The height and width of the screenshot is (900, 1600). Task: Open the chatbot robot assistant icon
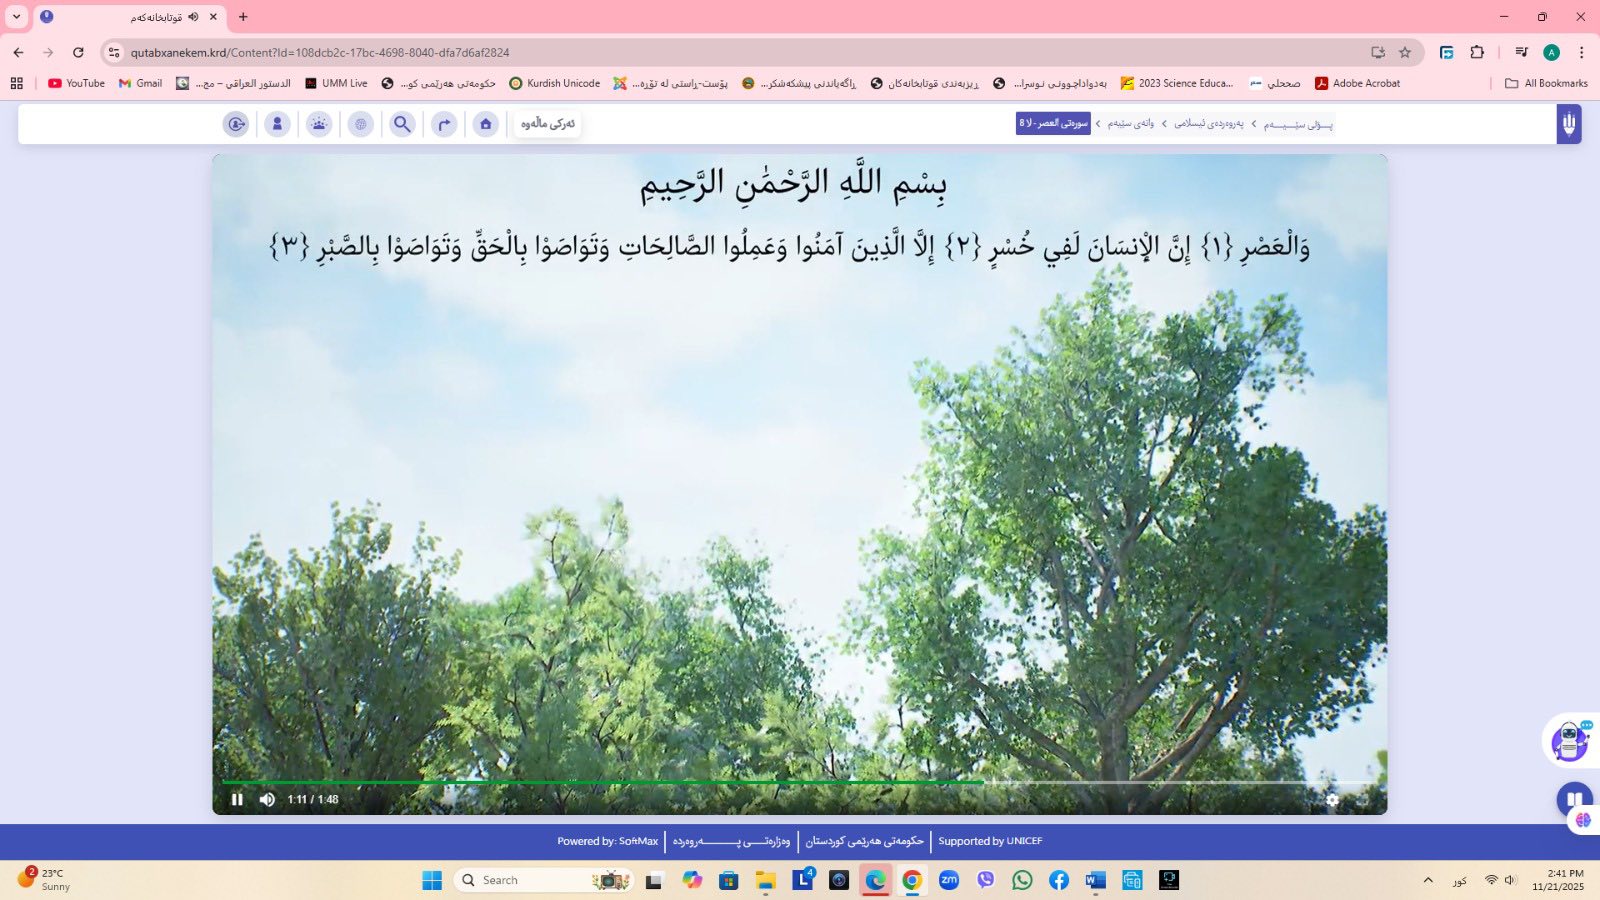point(1570,741)
